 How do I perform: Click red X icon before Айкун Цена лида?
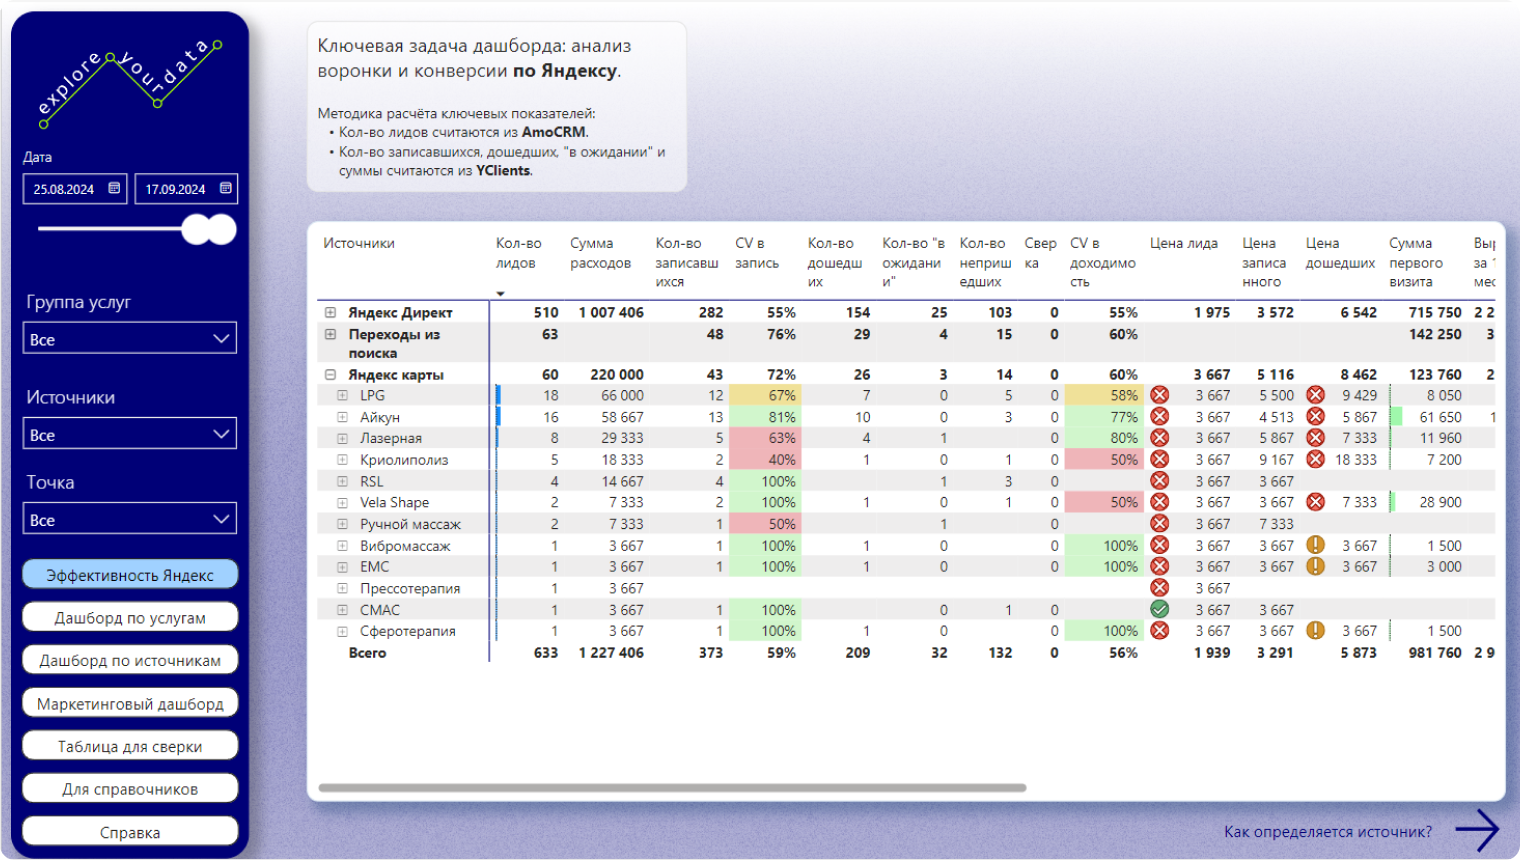1160,416
